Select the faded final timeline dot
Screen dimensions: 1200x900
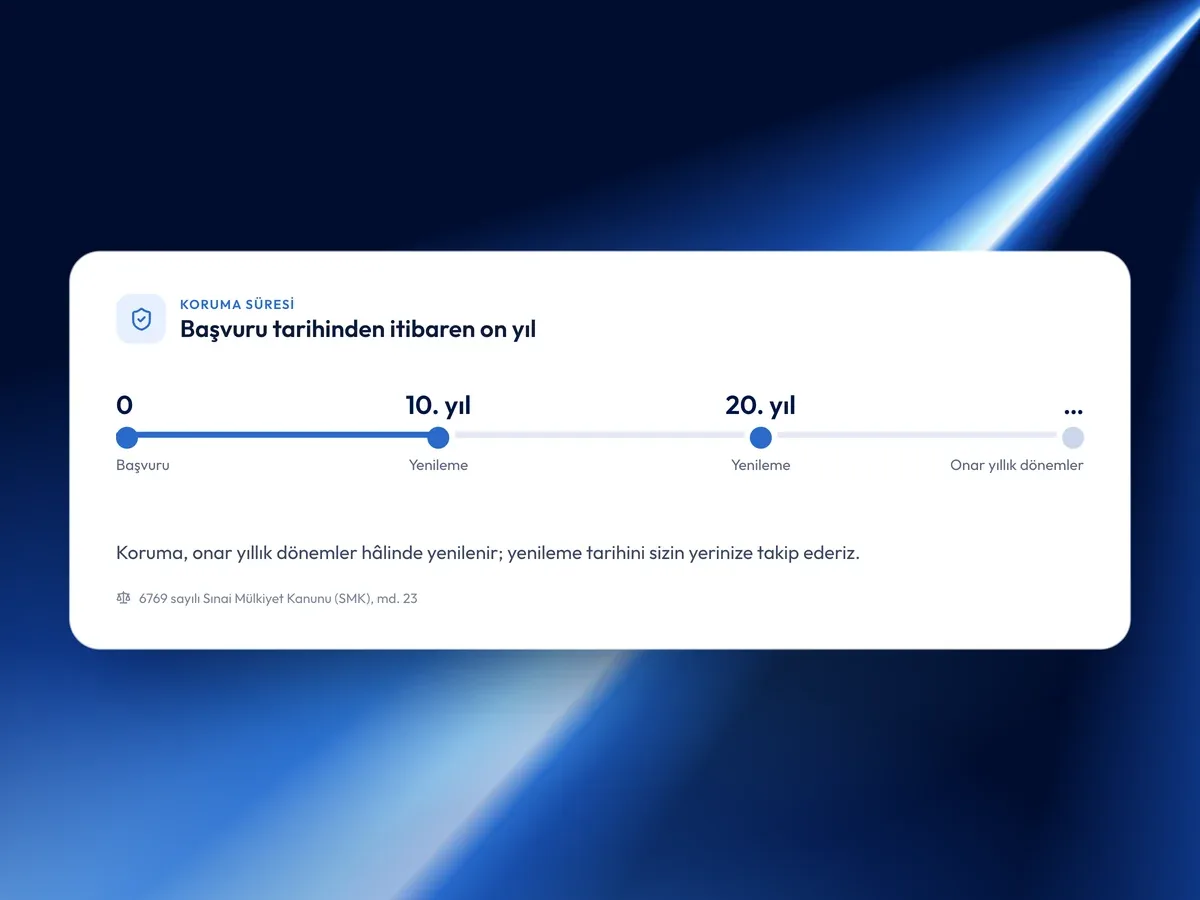[x=1073, y=437]
